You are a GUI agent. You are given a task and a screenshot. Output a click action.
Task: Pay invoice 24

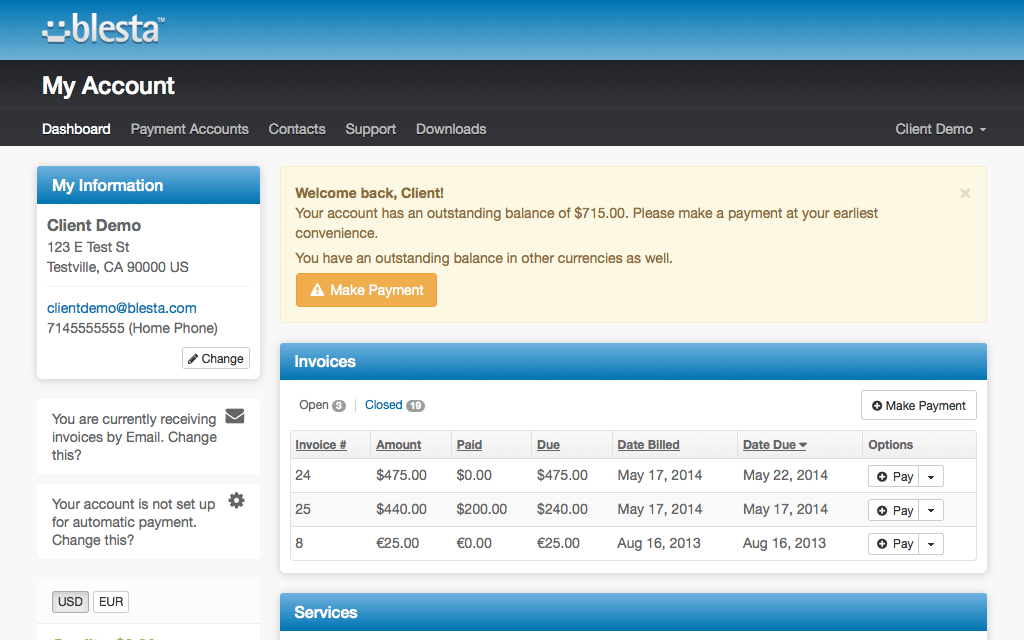[893, 476]
